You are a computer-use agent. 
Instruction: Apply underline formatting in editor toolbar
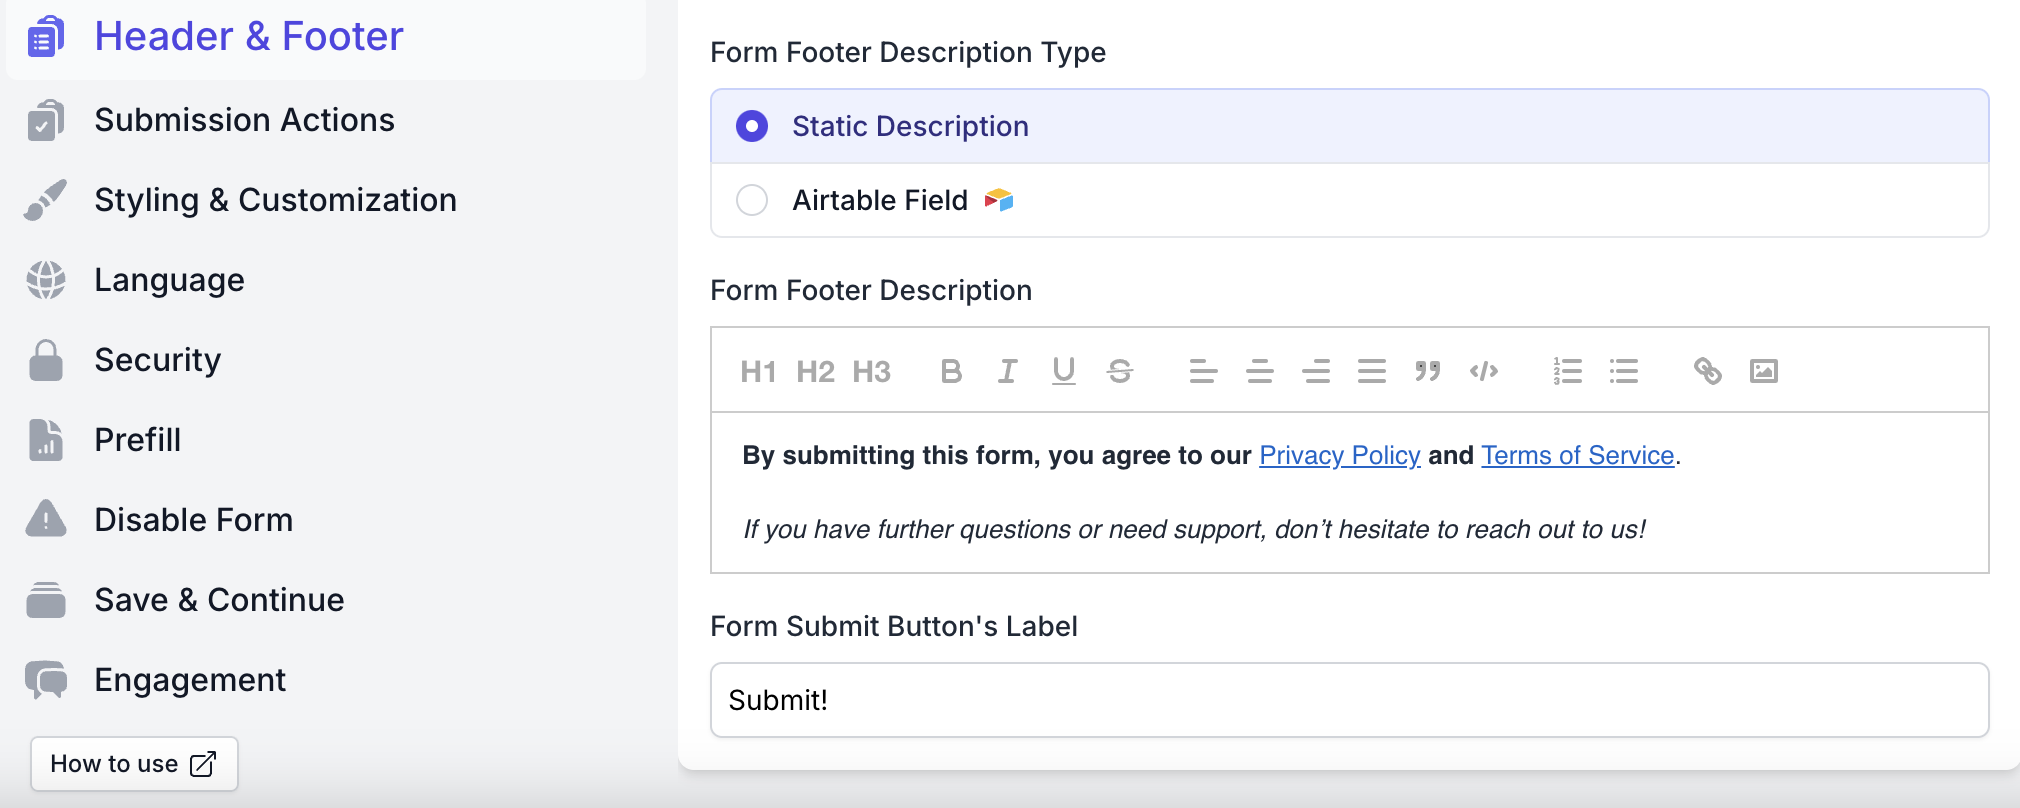[1063, 371]
